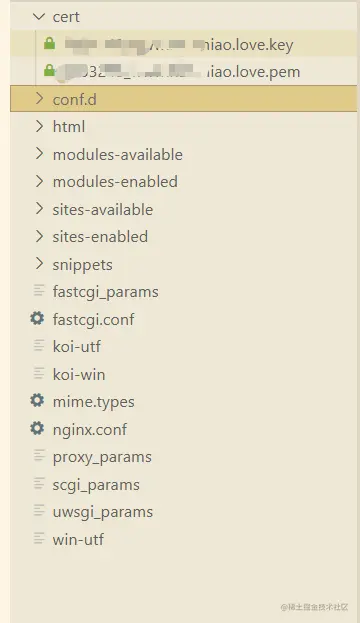Expand the modules-available folder arrow
Screen dimensions: 360x623
pos(39,153)
